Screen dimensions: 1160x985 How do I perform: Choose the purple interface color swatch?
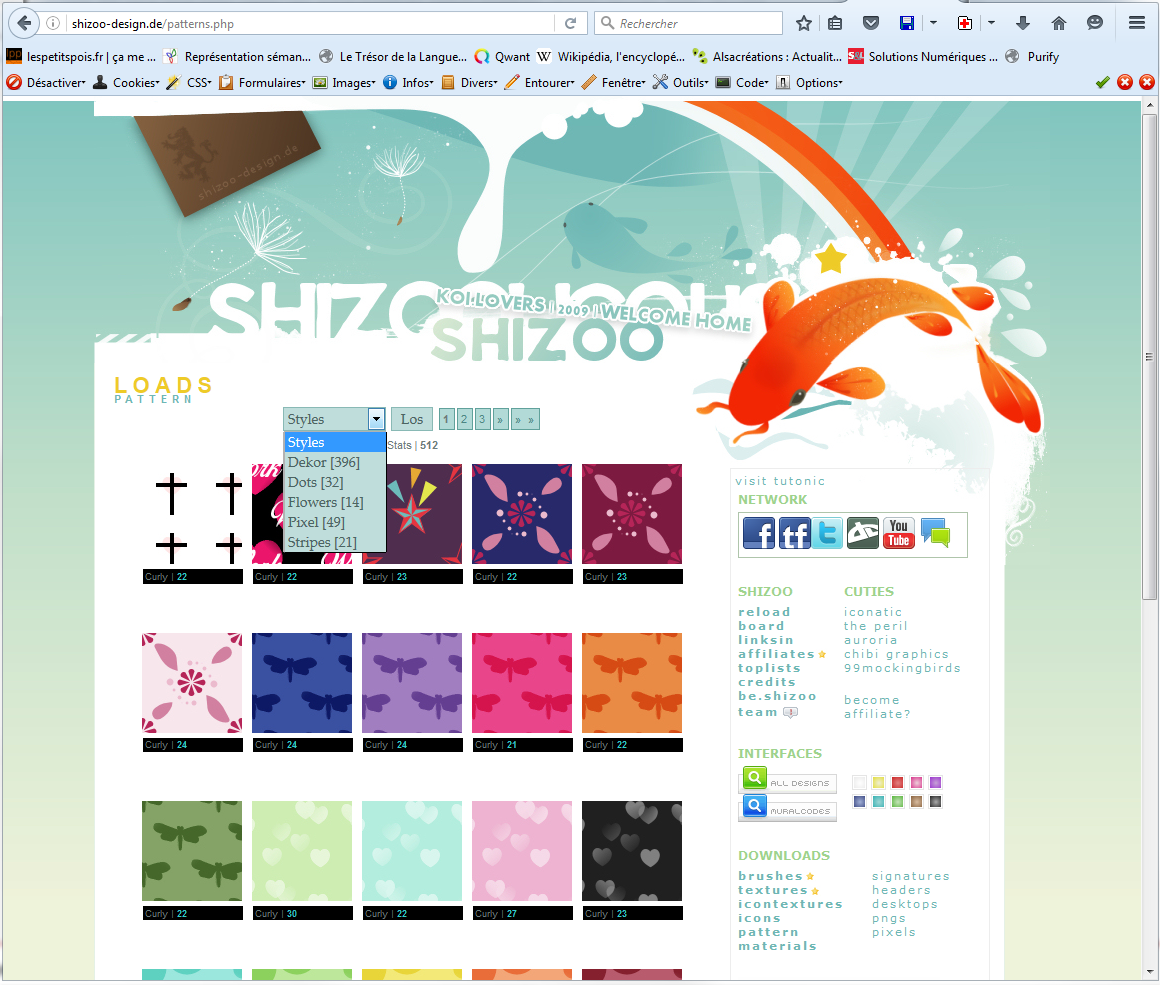click(x=936, y=783)
